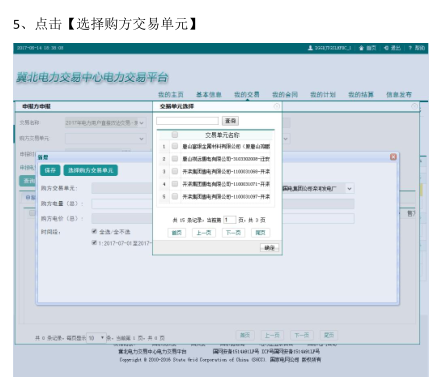Viewport: 431px width, 380px height.
Task: Close the 申报方申报 panel via its corner icon
Action: coord(414,106)
